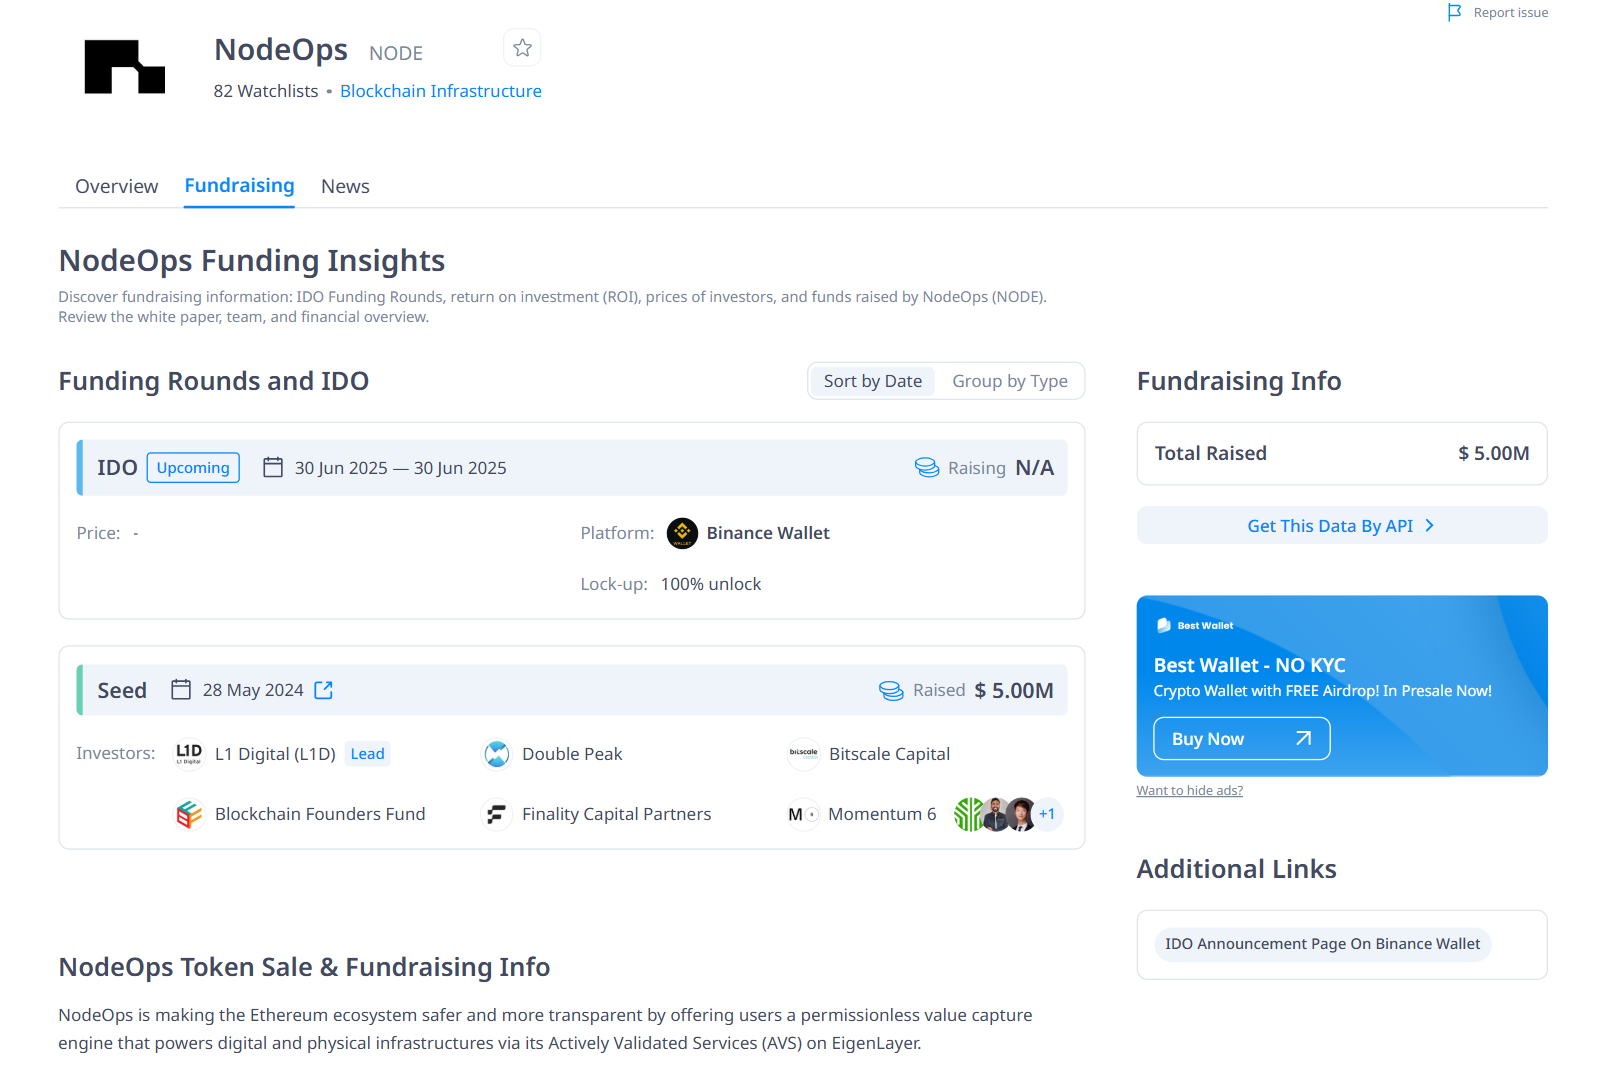Click the Raising N/A value
The image size is (1597, 1073).
(x=1034, y=468)
